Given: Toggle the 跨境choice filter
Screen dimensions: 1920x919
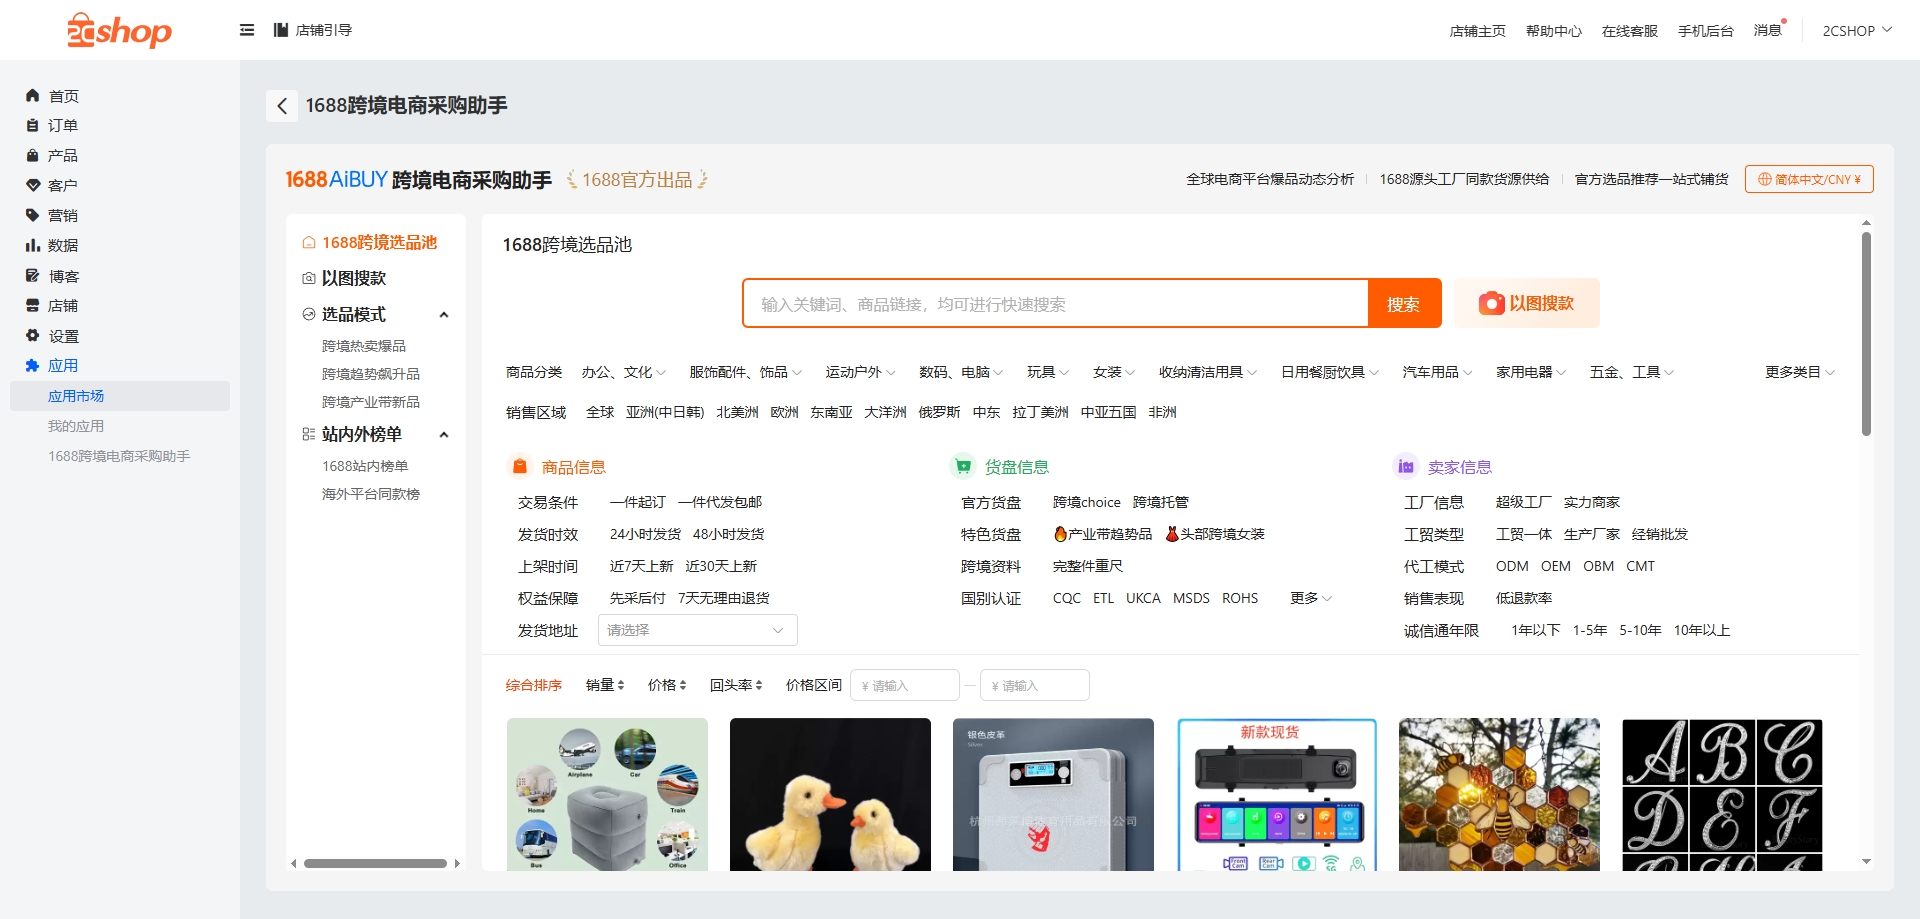Looking at the screenshot, I should (x=1087, y=502).
